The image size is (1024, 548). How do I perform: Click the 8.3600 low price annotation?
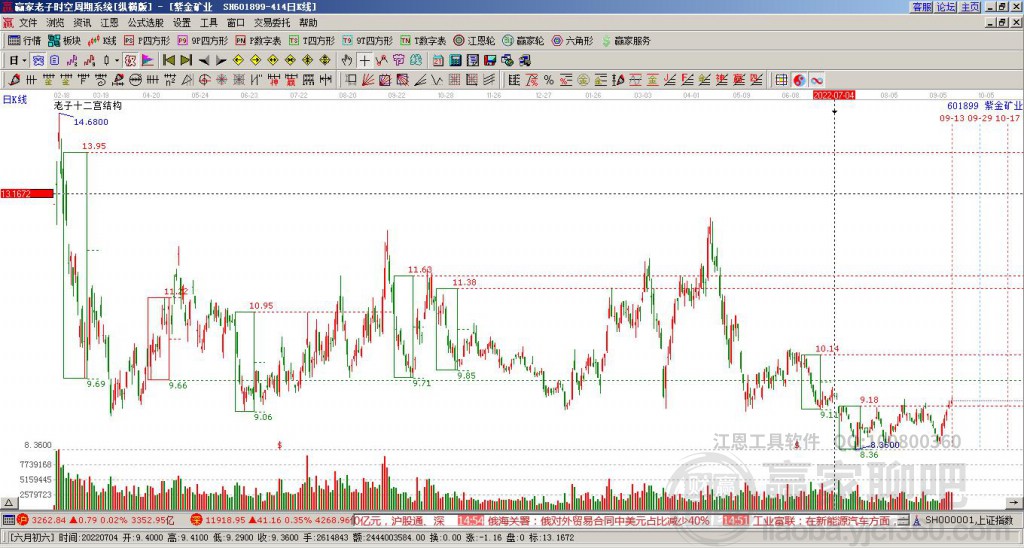click(885, 445)
